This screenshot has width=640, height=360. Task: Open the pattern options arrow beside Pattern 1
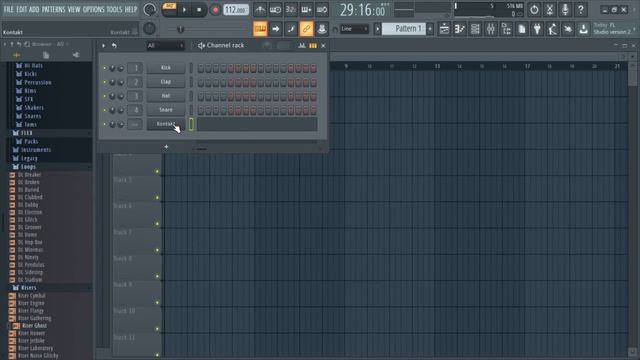(x=378, y=29)
